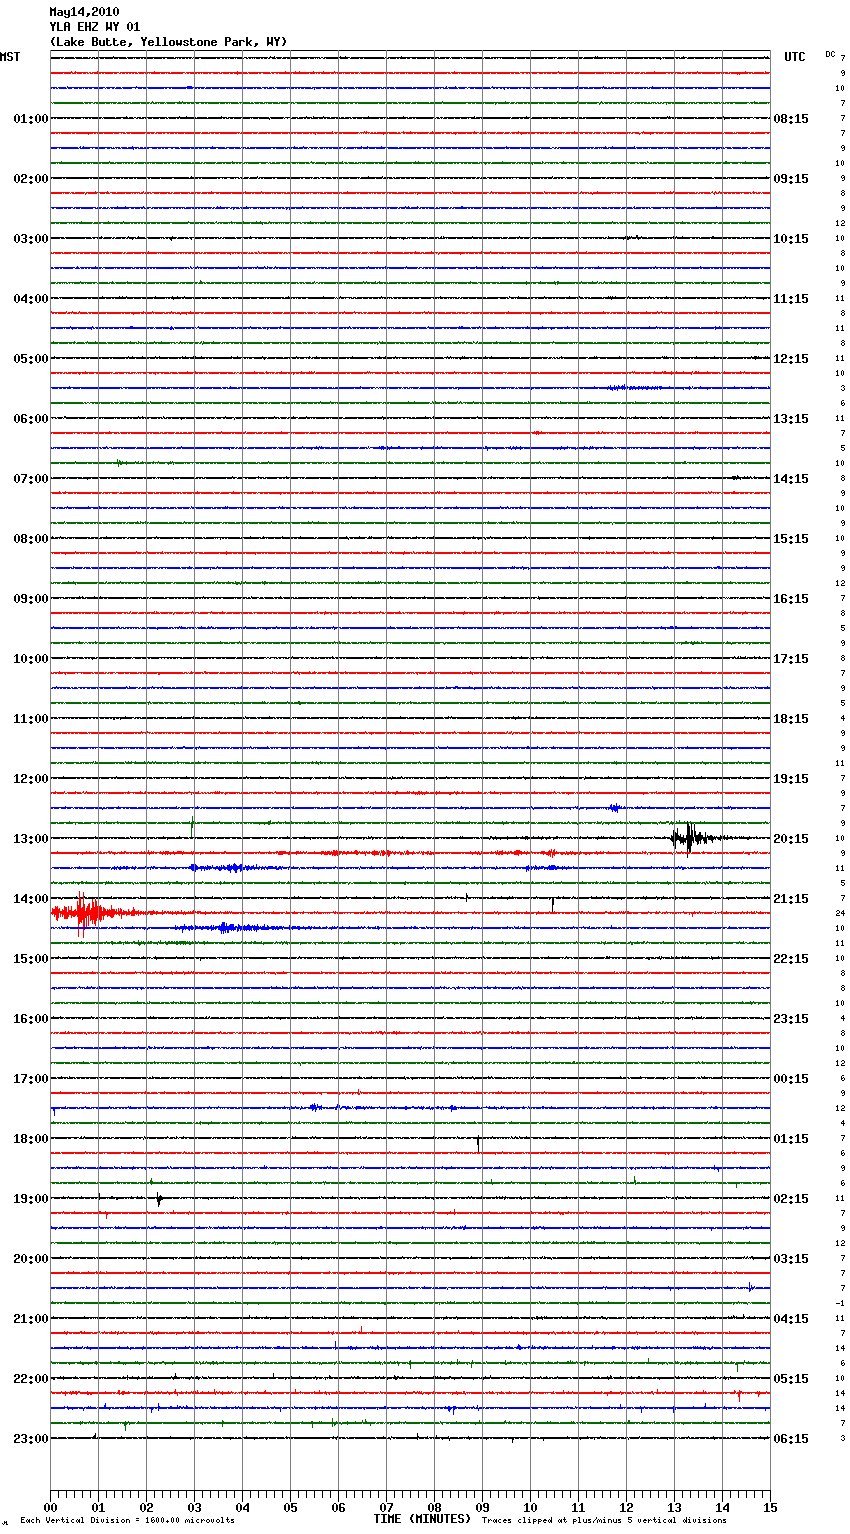Image resolution: width=850 pixels, height=1534 pixels.
Task: Click the 02:15 UTC time label
Action: [791, 1199]
